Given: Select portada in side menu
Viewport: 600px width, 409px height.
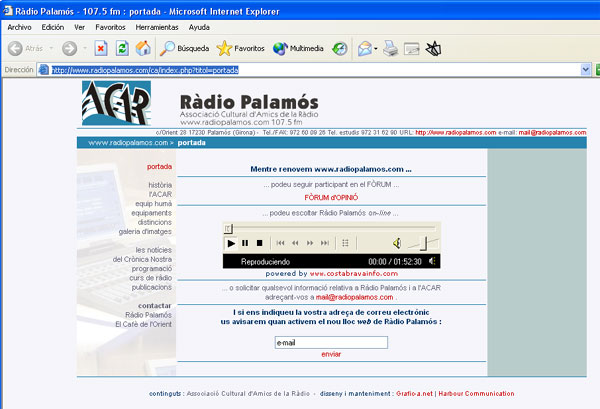Looking at the screenshot, I should pyautogui.click(x=160, y=166).
